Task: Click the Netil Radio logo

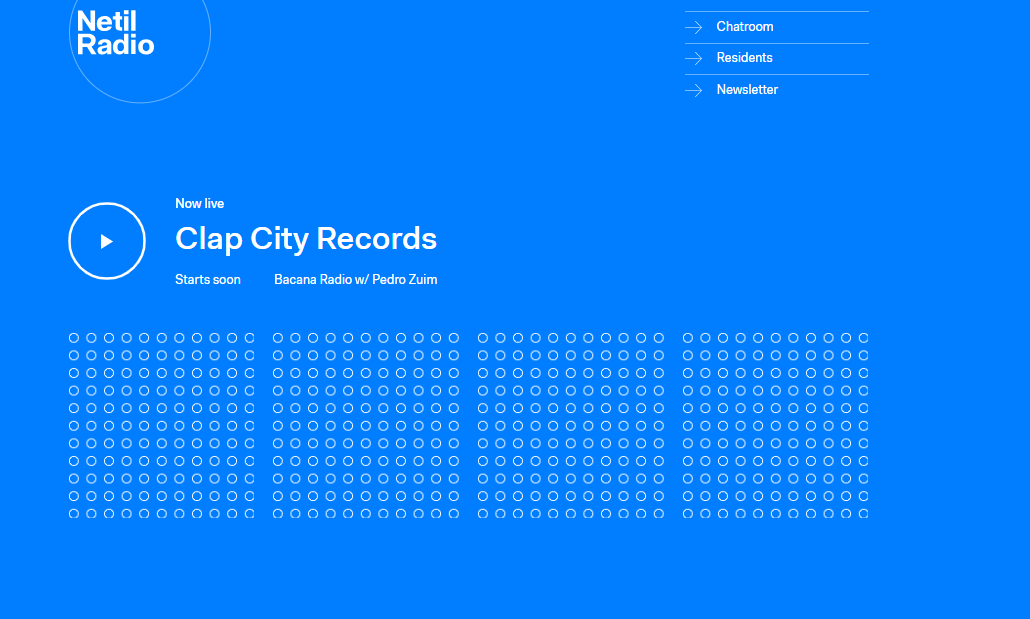Action: pyautogui.click(x=116, y=34)
